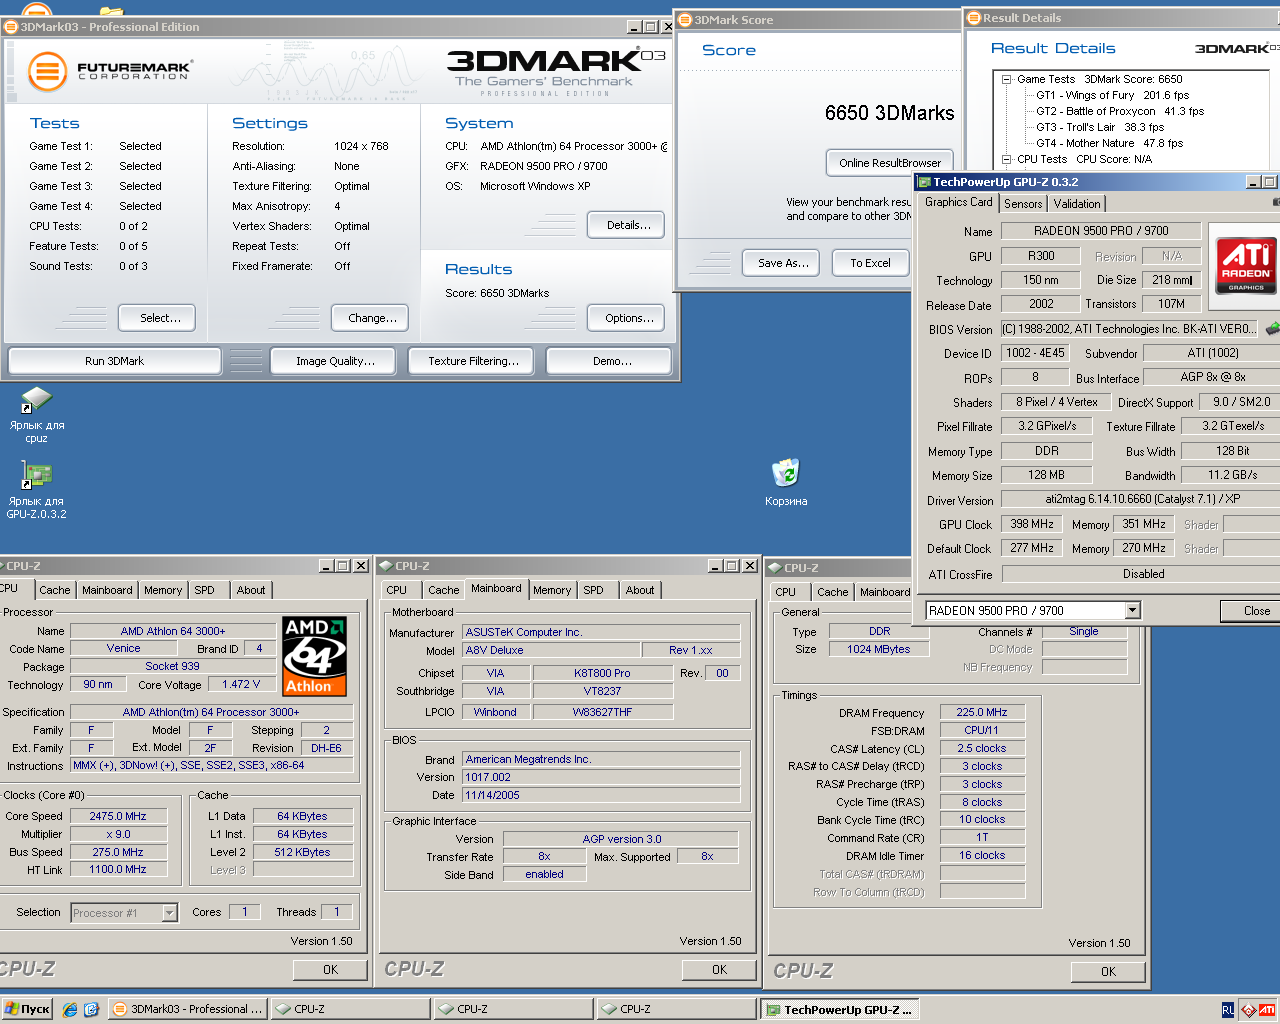Launch Internet Explorer from quick launch
1280x1024 pixels.
tap(70, 1009)
